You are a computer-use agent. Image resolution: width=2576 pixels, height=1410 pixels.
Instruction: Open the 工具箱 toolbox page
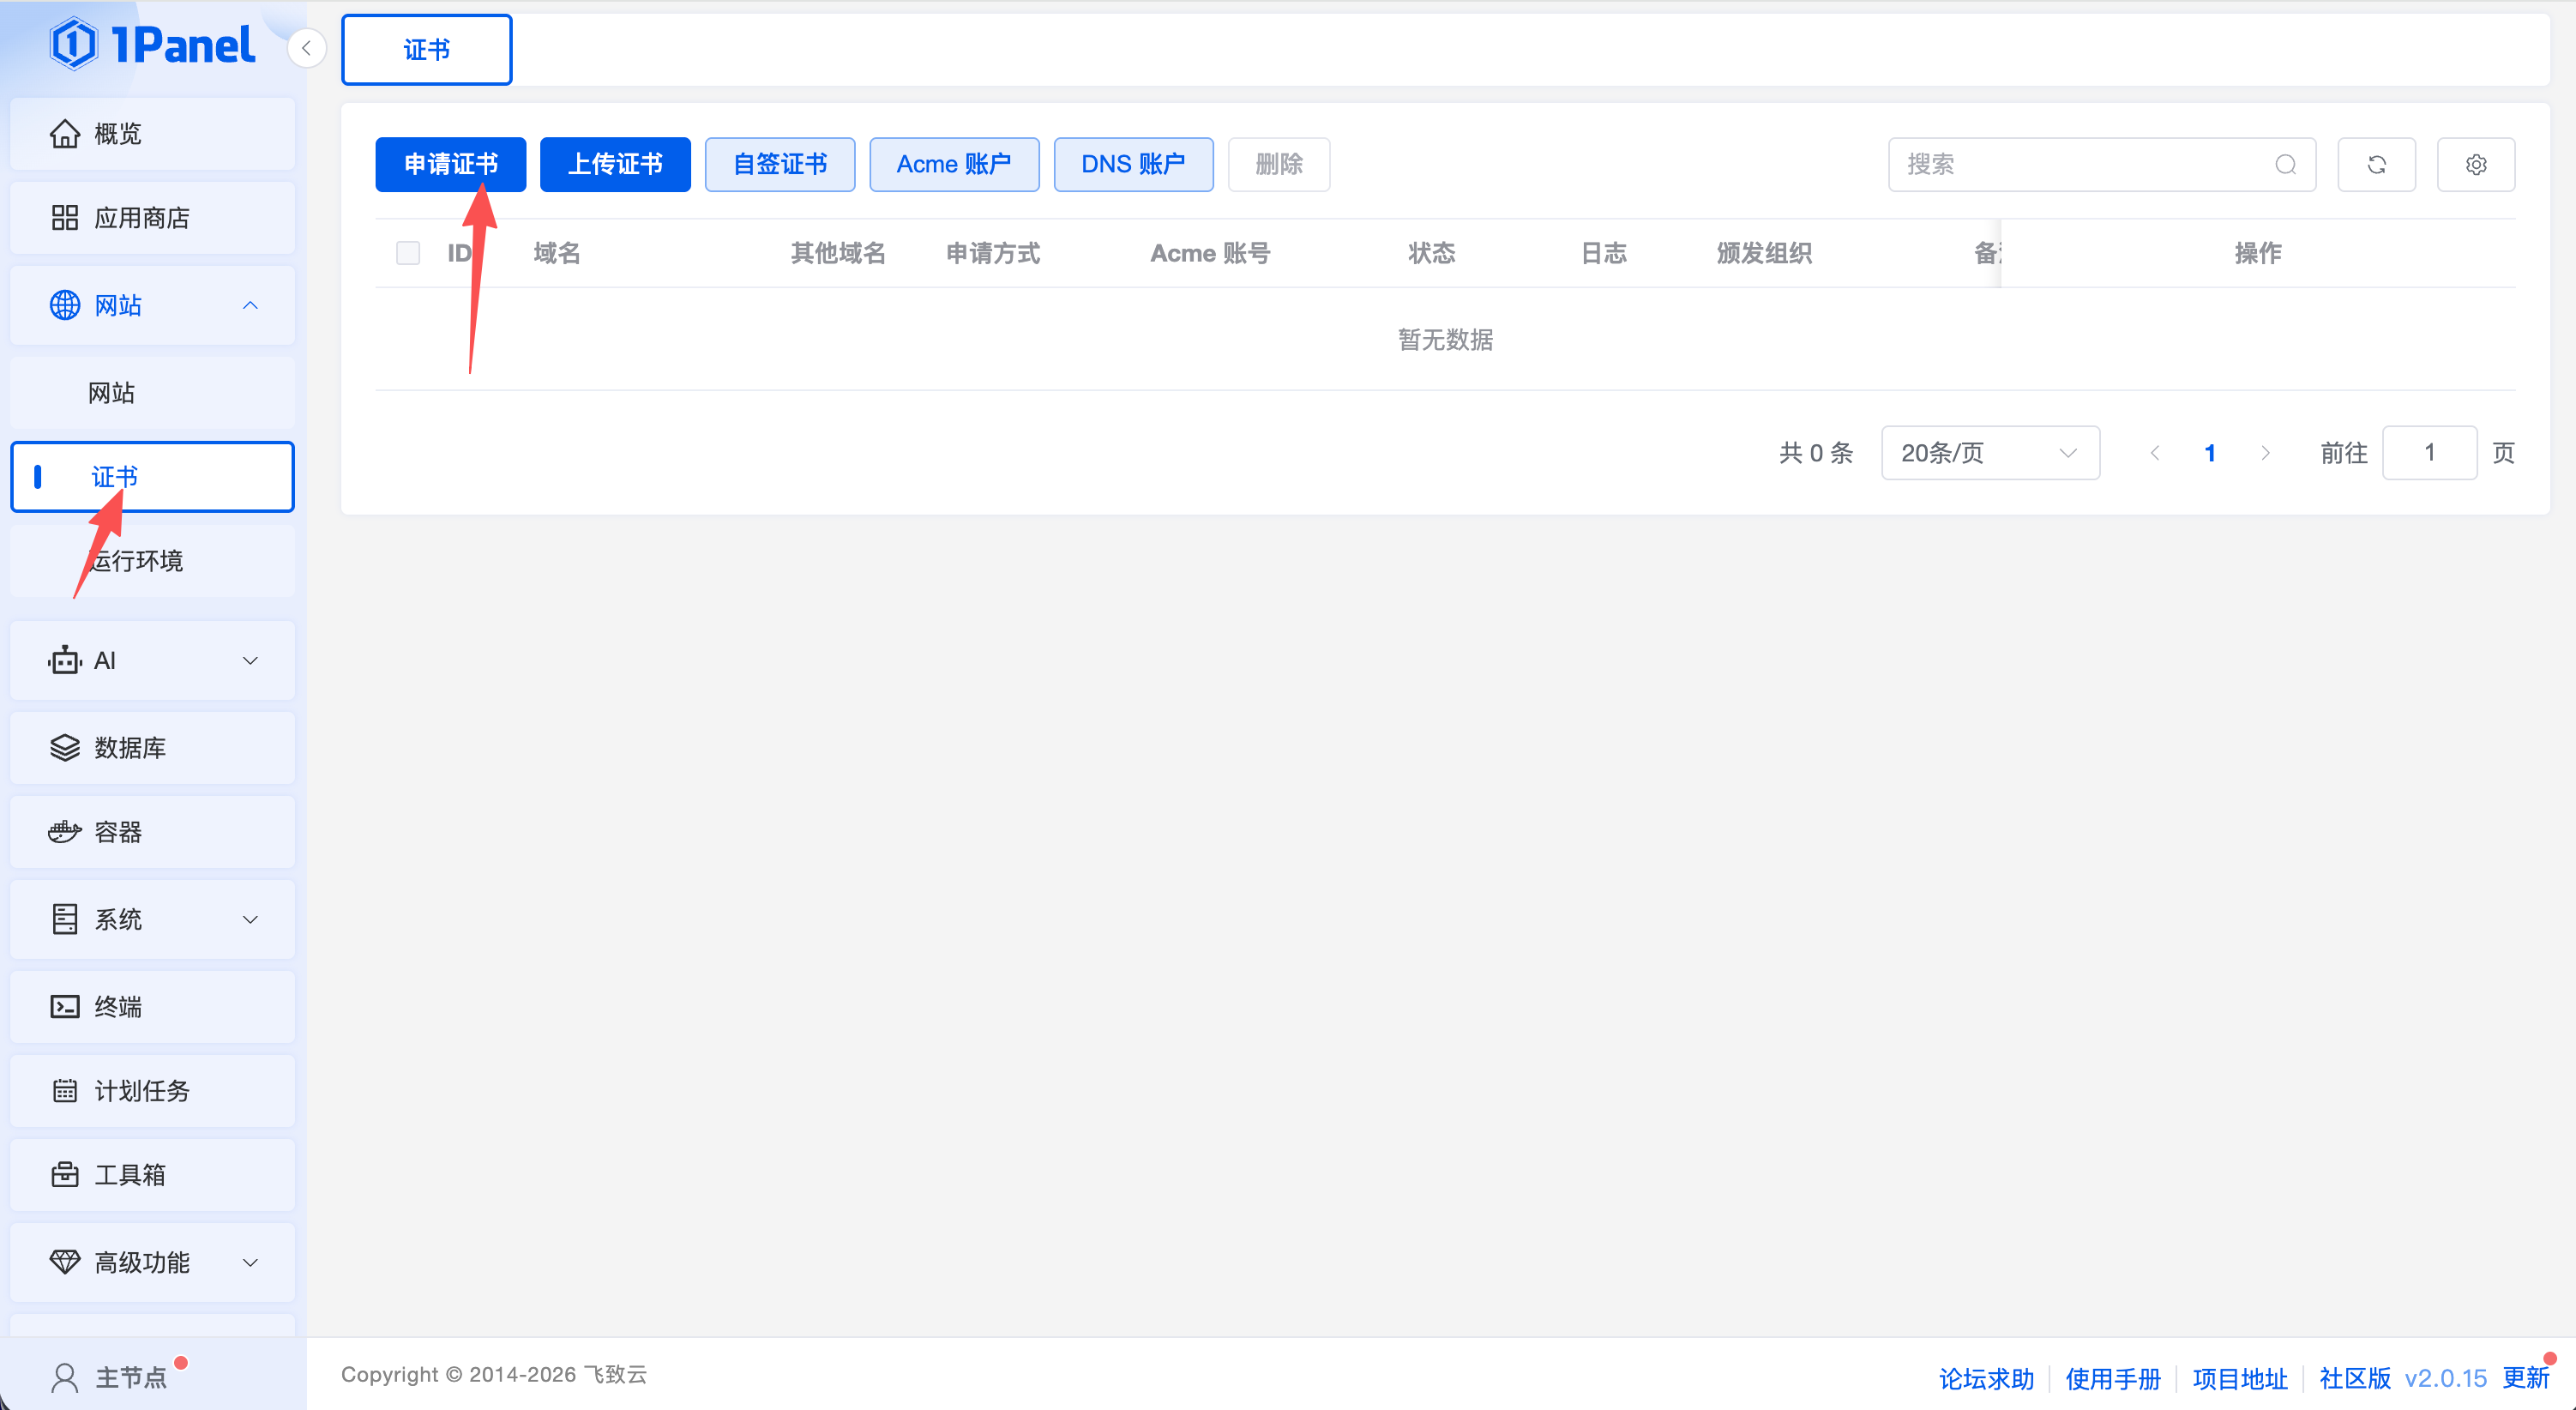pyautogui.click(x=152, y=1174)
